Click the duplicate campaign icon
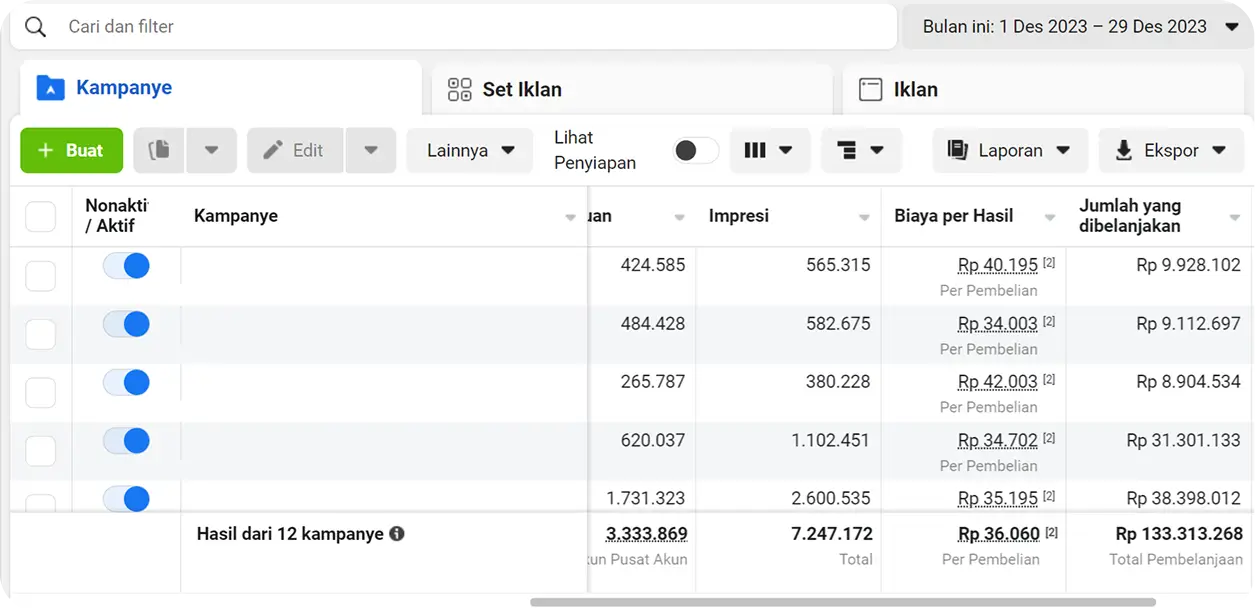1255x611 pixels. [x=158, y=150]
